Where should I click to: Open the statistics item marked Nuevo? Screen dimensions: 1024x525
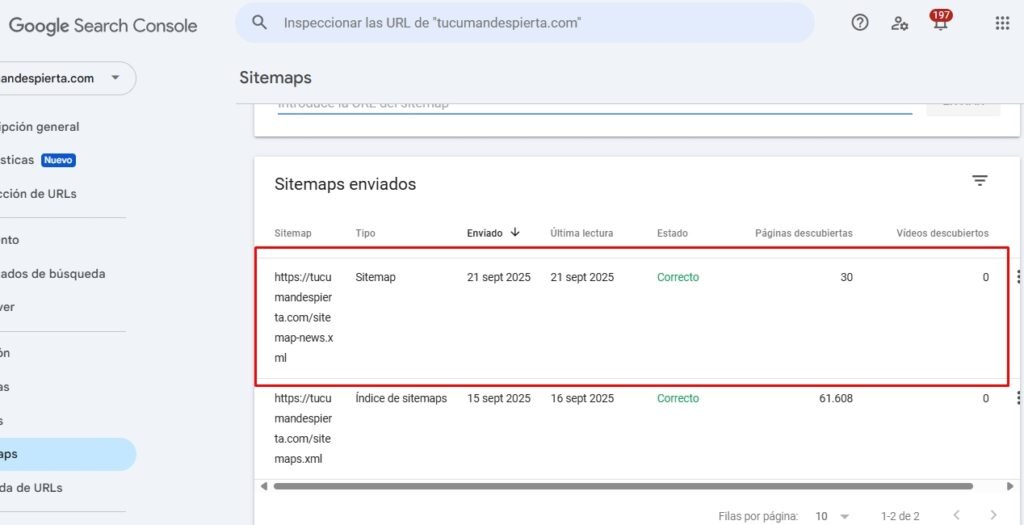pos(38,160)
